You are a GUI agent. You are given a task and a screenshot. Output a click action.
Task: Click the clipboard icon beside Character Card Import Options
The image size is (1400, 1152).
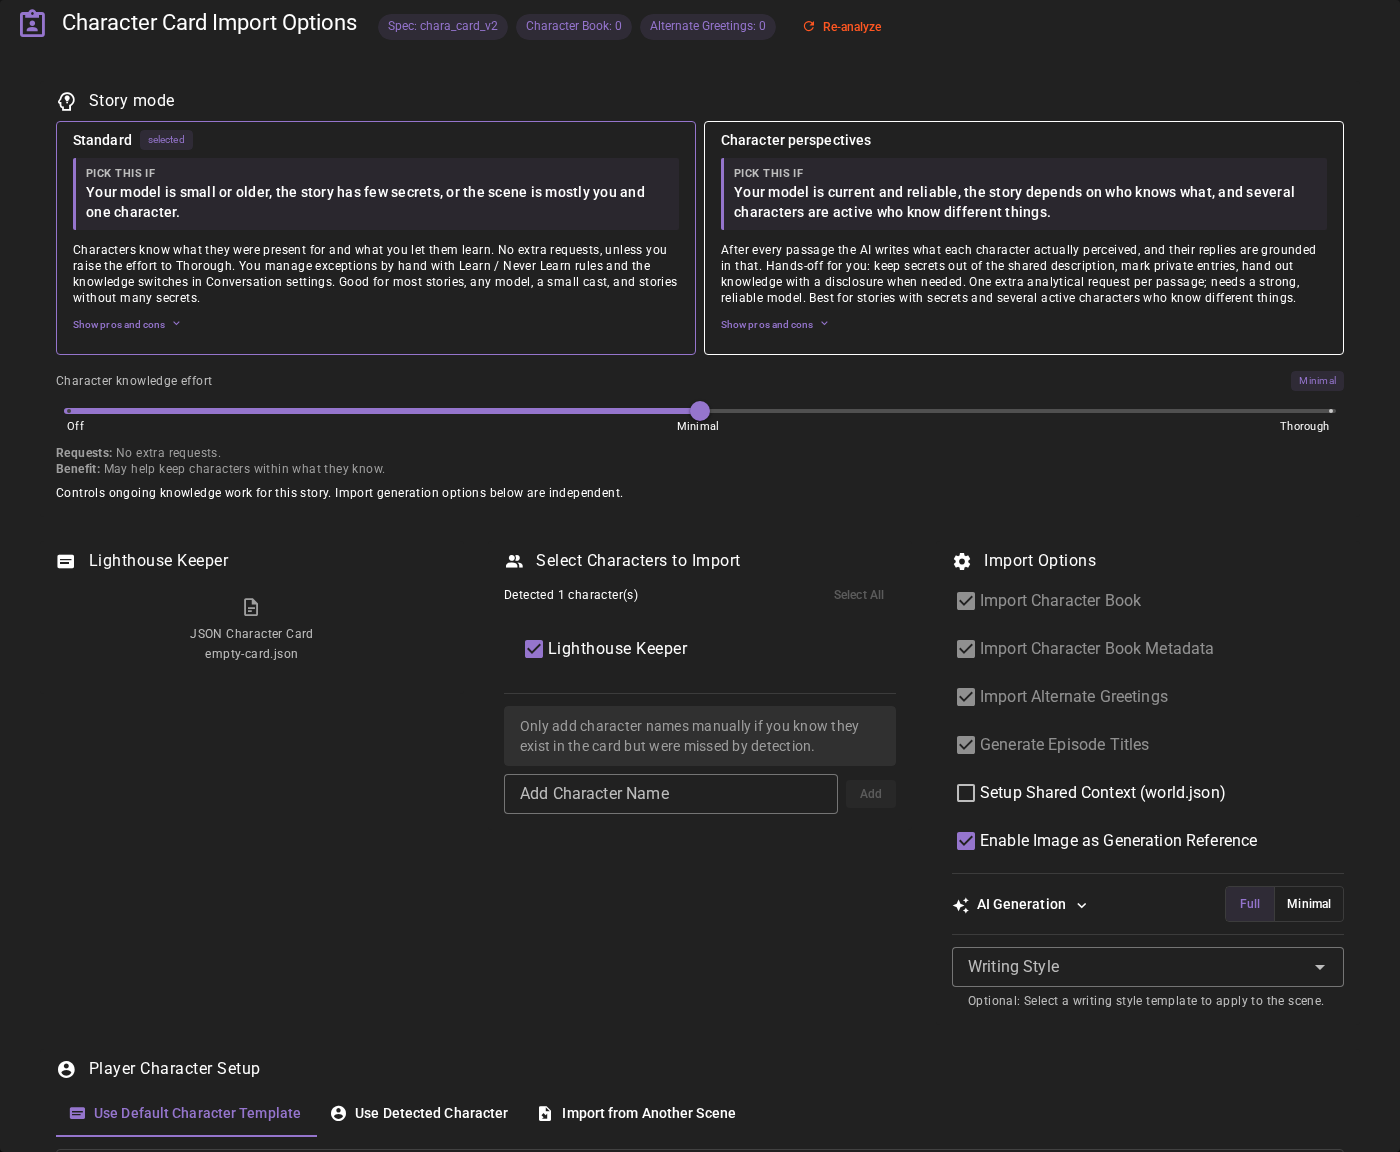(33, 23)
